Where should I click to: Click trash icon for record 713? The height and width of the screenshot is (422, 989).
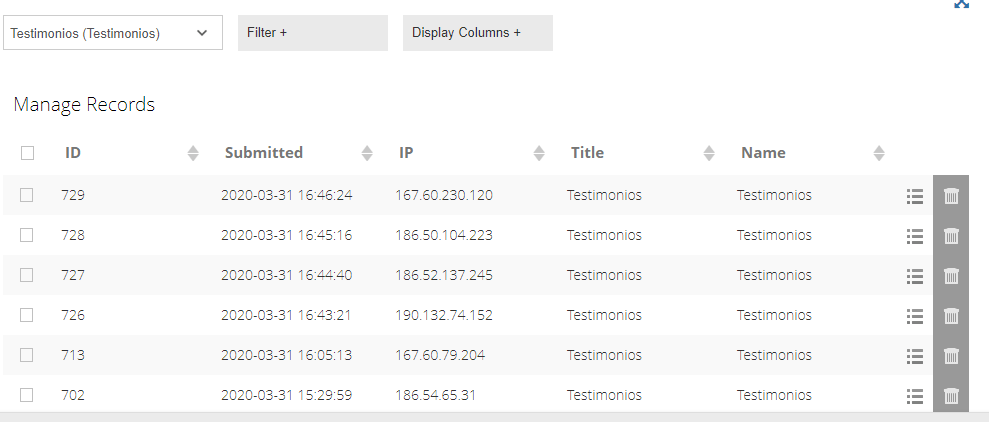point(951,356)
